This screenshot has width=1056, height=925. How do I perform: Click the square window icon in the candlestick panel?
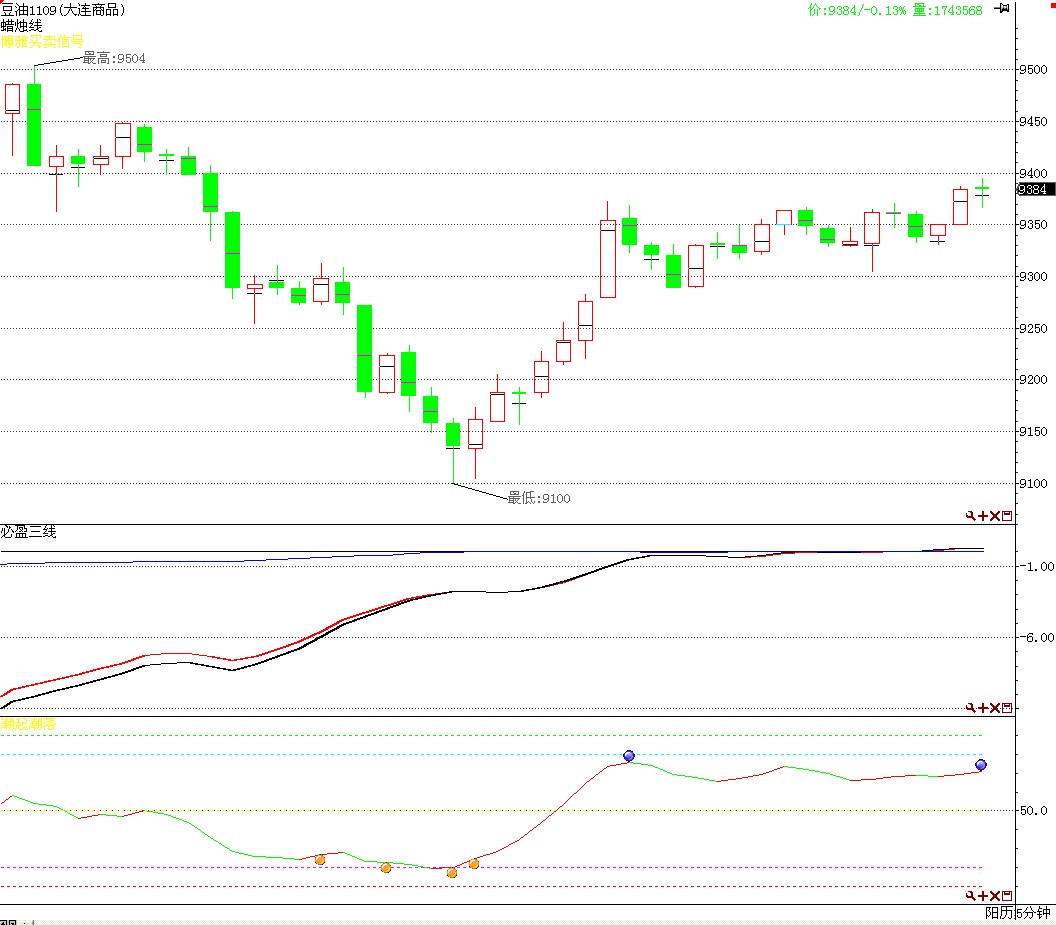(x=1007, y=516)
